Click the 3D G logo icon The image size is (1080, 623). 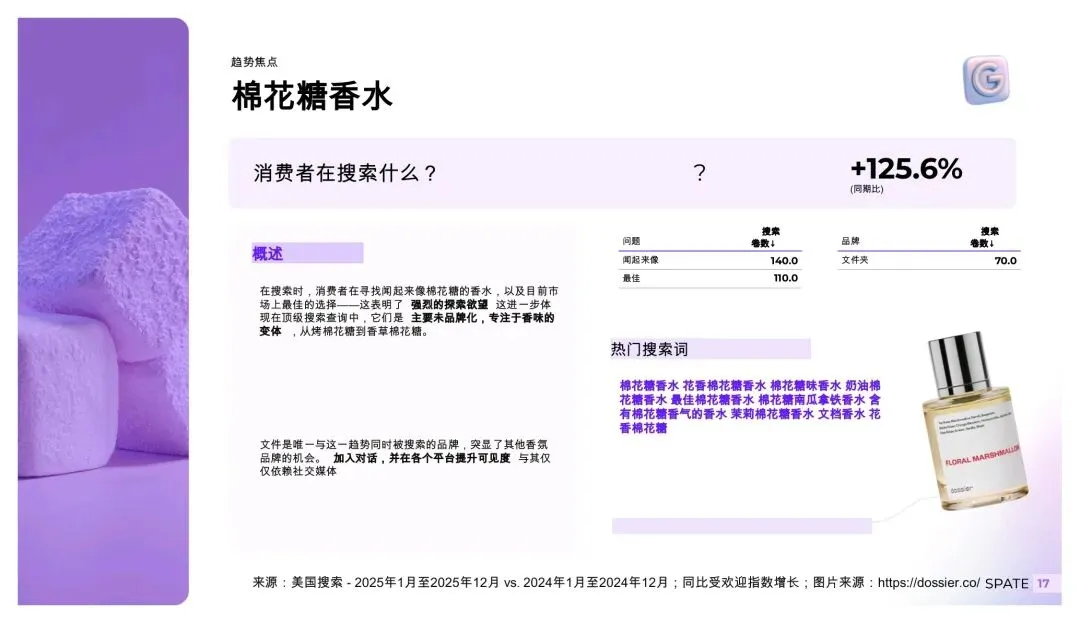point(986,80)
